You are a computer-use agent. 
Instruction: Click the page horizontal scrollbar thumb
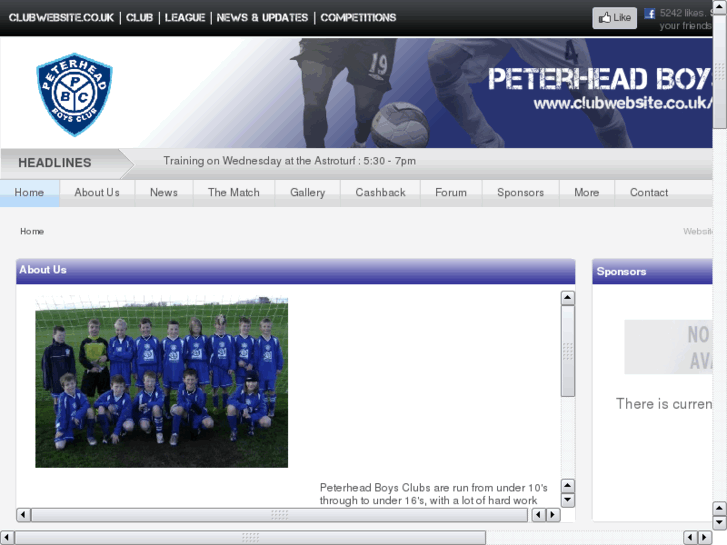pyautogui.click(x=250, y=538)
